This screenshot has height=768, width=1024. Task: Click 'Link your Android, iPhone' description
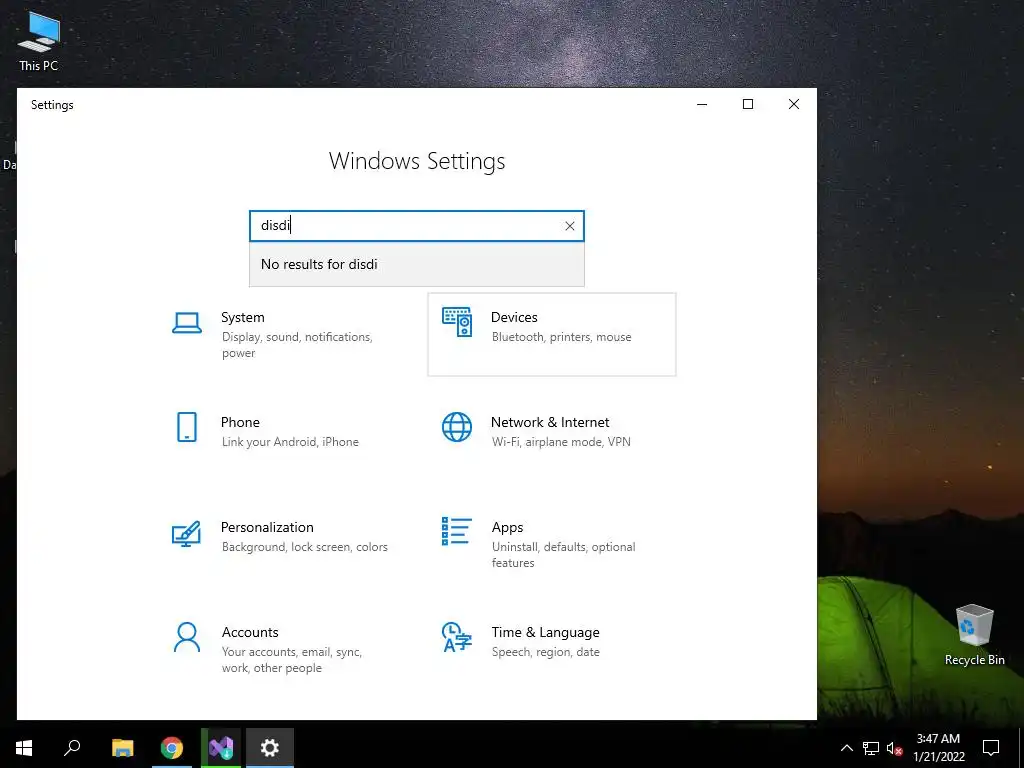coord(290,442)
